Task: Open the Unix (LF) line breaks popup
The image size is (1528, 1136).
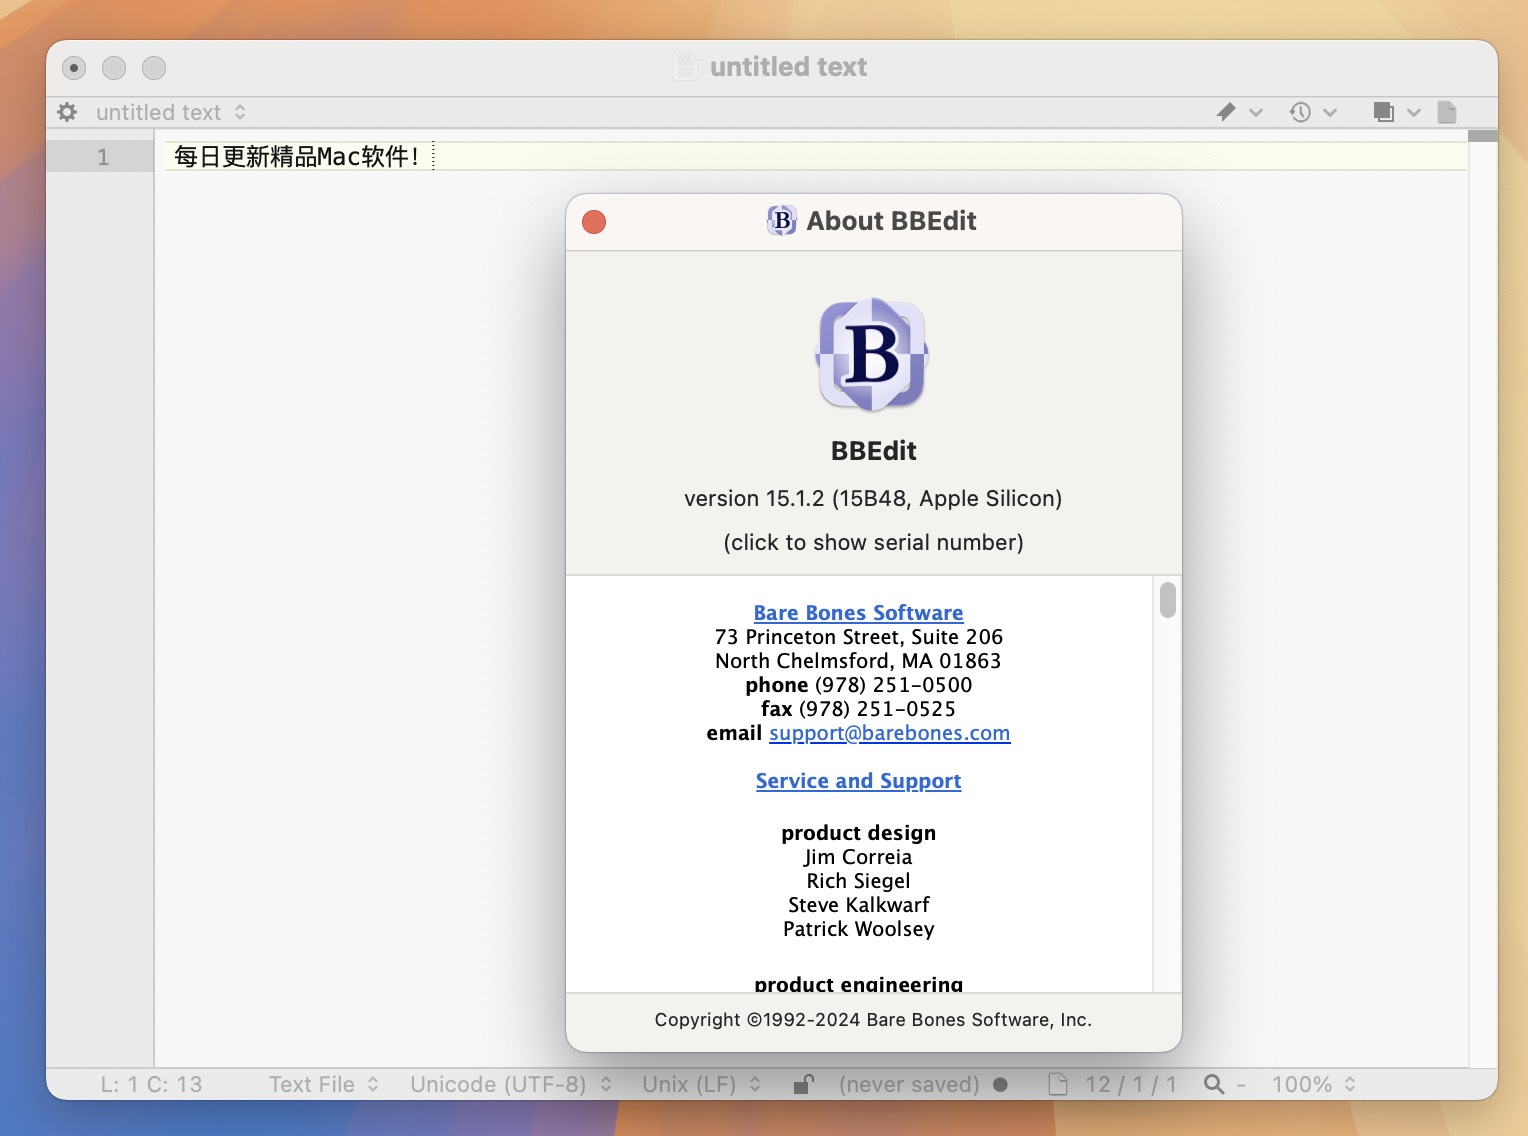Action: [701, 1084]
